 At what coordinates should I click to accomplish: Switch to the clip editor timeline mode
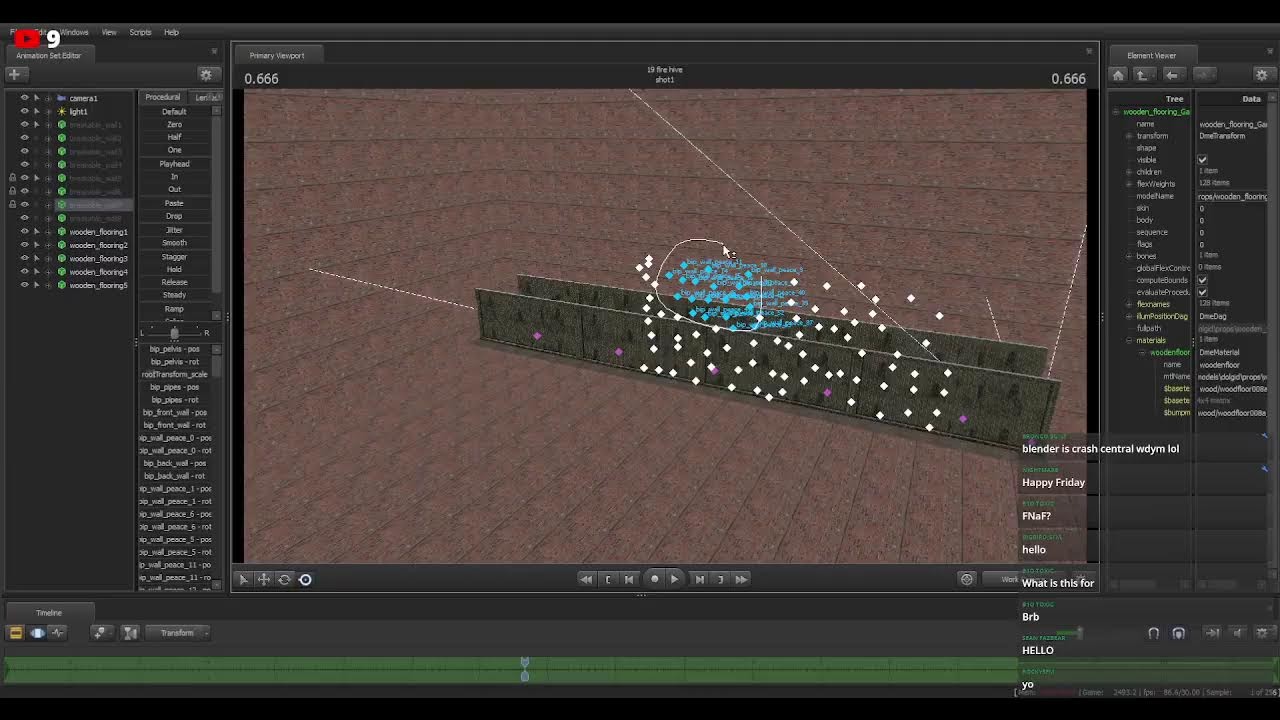pyautogui.click(x=15, y=632)
